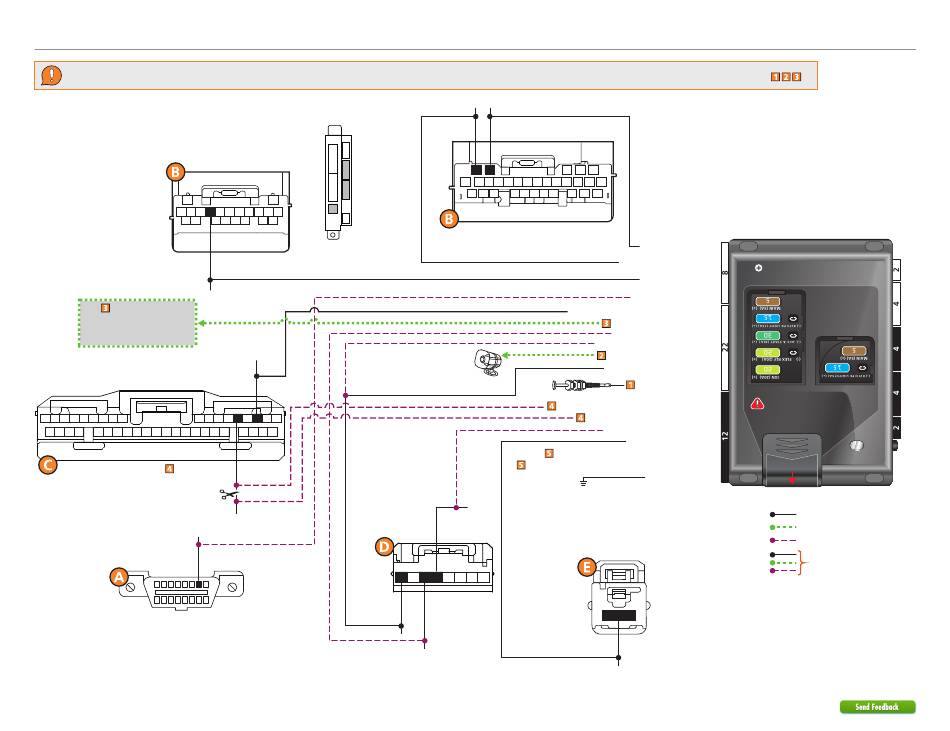The width and height of the screenshot is (950, 731).
Task: Select the orange A connector badge
Action: coord(119,577)
